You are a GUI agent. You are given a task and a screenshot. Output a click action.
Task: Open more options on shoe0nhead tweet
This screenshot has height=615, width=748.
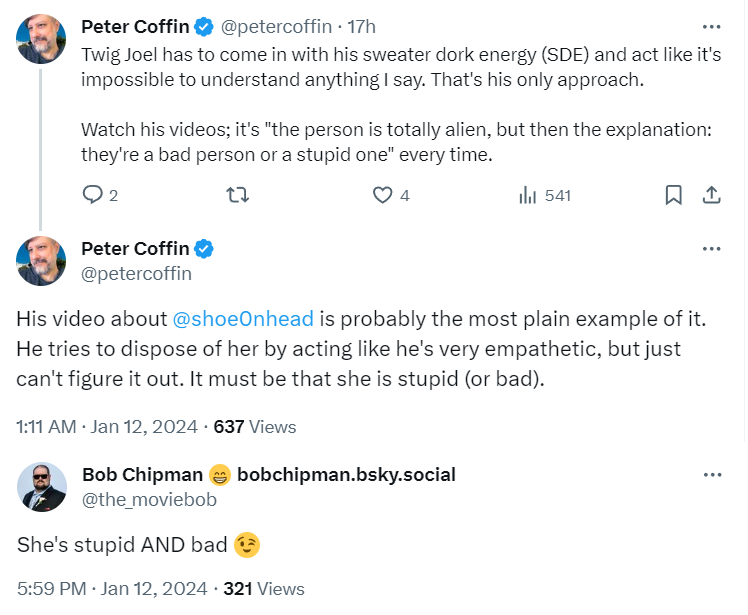pyautogui.click(x=712, y=248)
